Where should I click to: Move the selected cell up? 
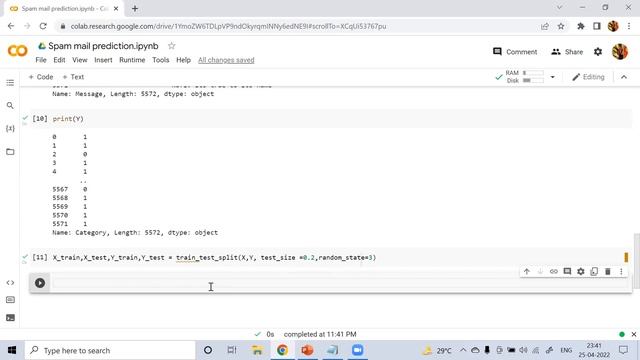coord(527,271)
